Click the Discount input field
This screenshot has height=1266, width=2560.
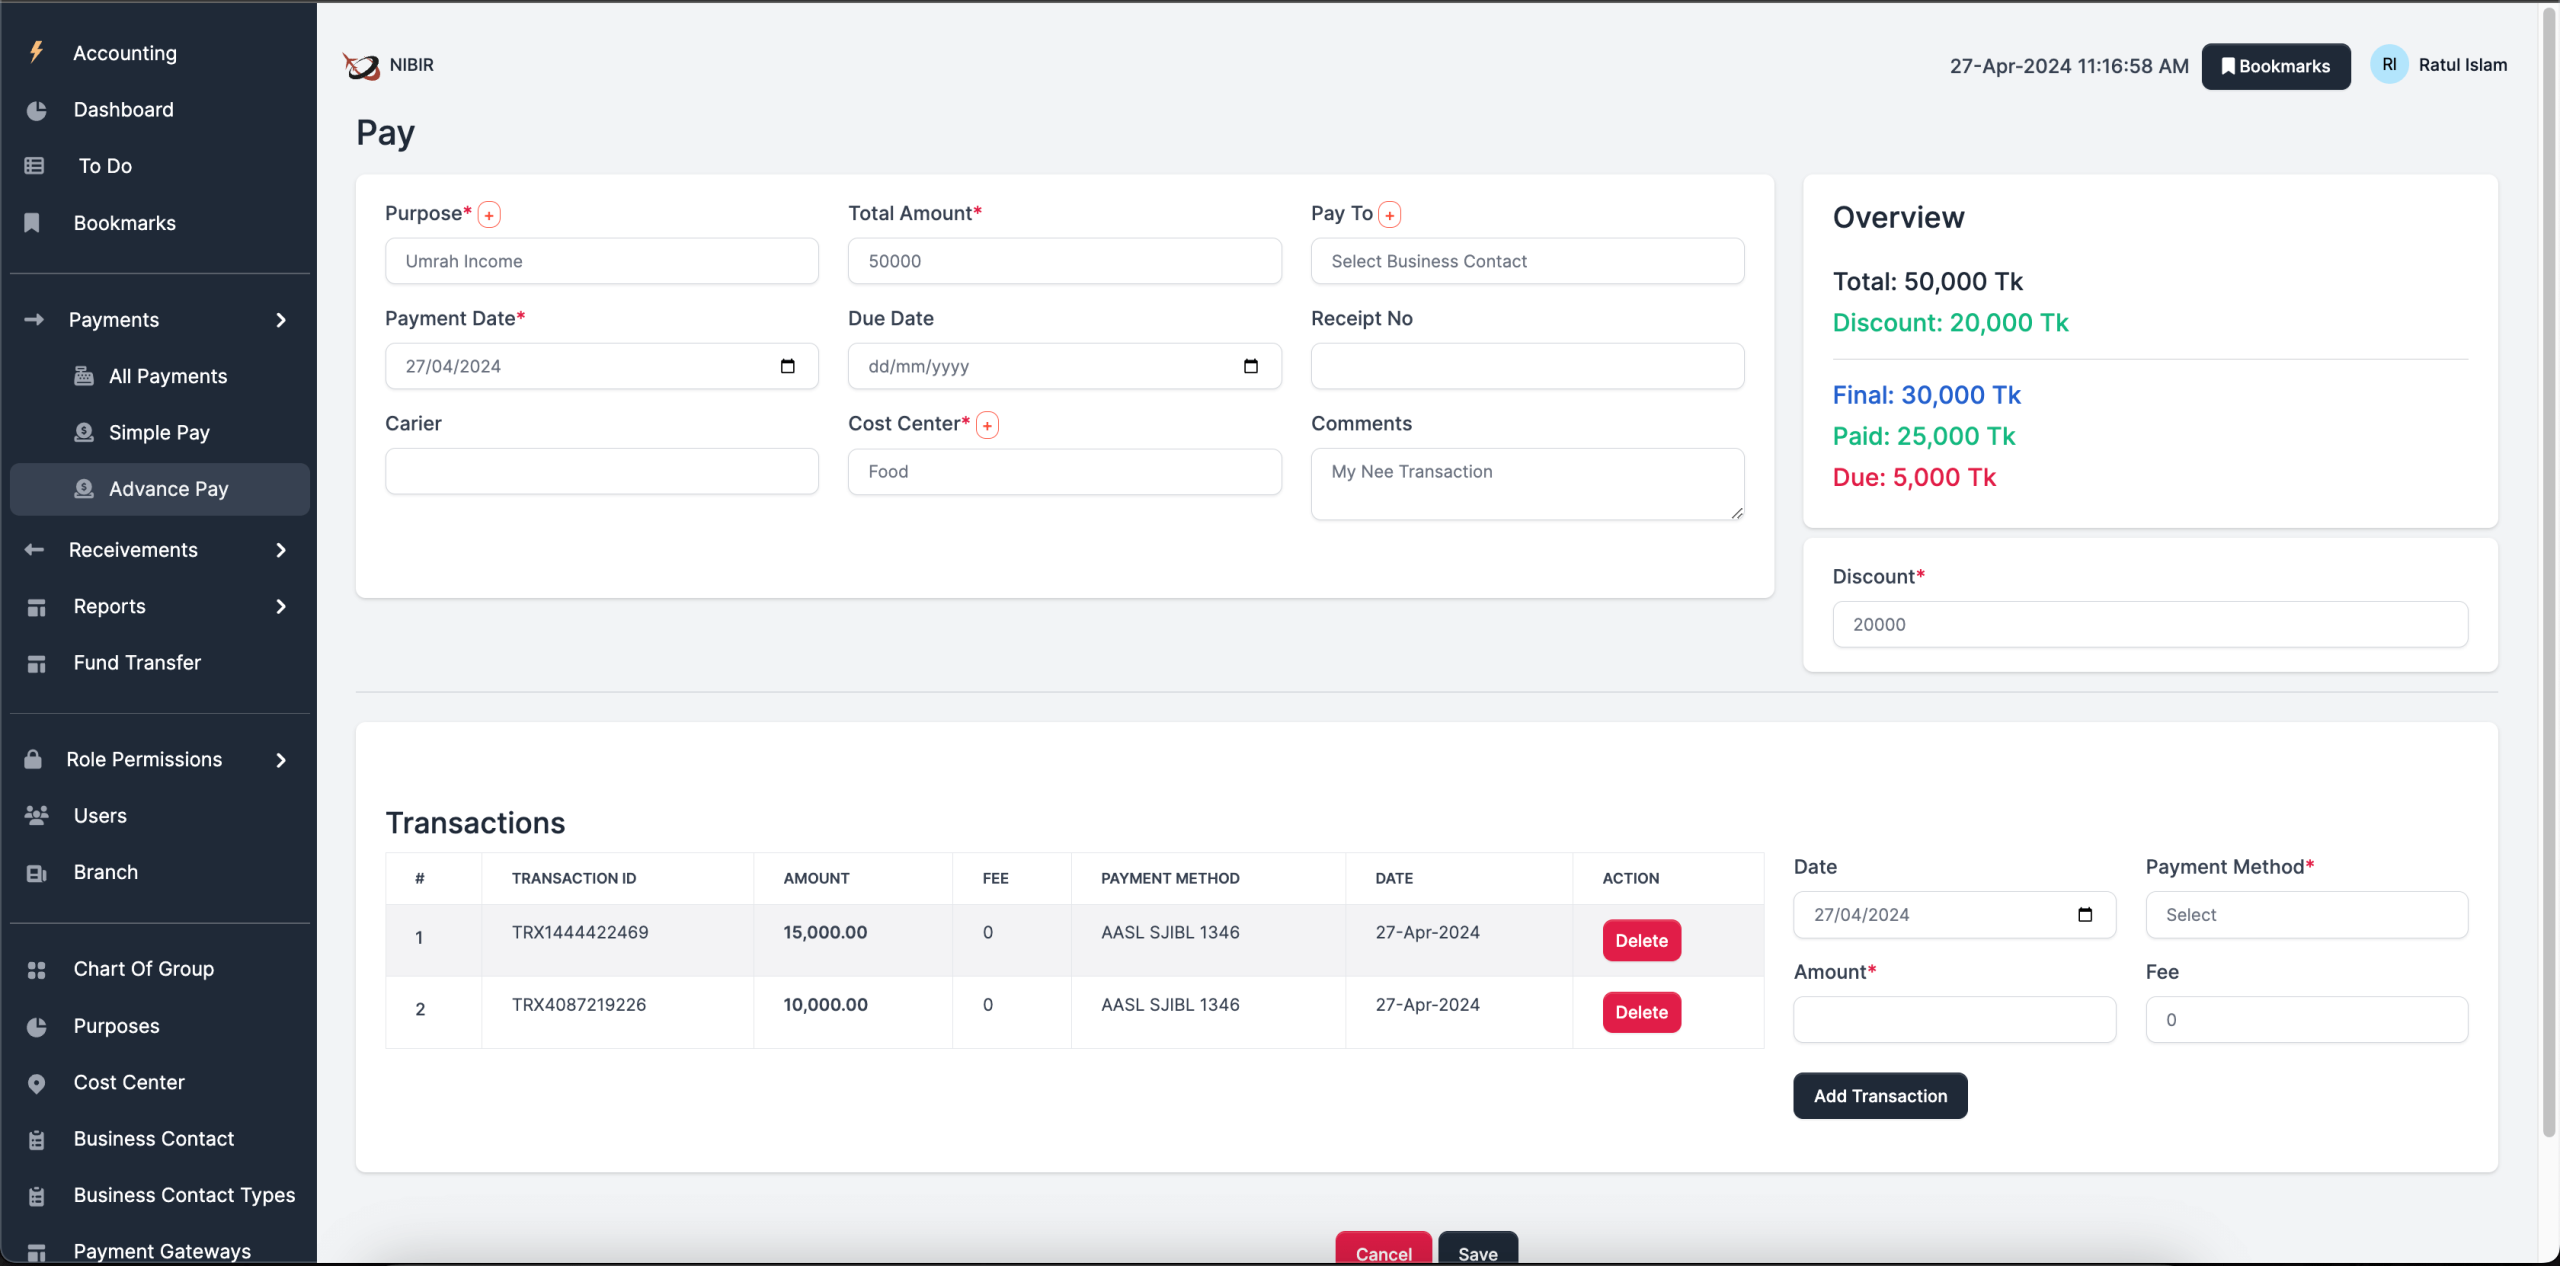2149,625
